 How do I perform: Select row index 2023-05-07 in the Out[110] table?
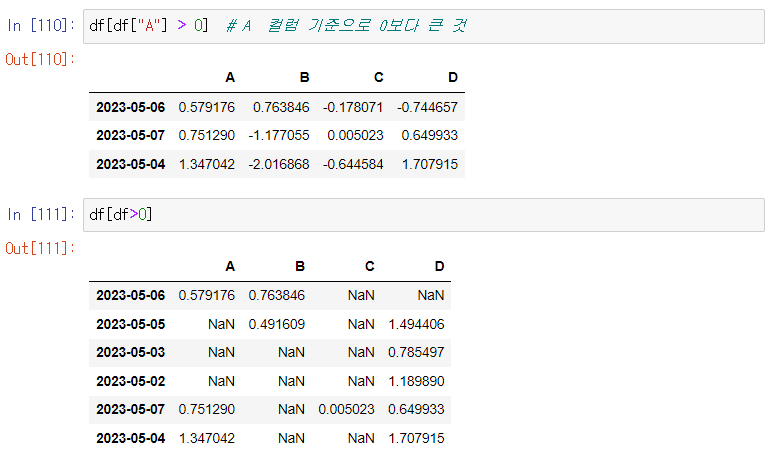pos(130,135)
